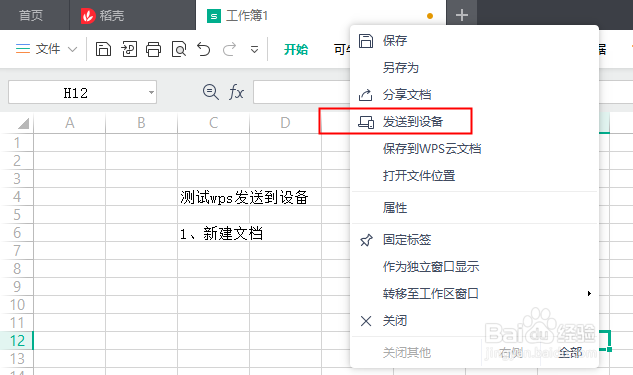This screenshot has width=633, height=375.
Task: Click the fx insert function icon
Action: click(236, 92)
